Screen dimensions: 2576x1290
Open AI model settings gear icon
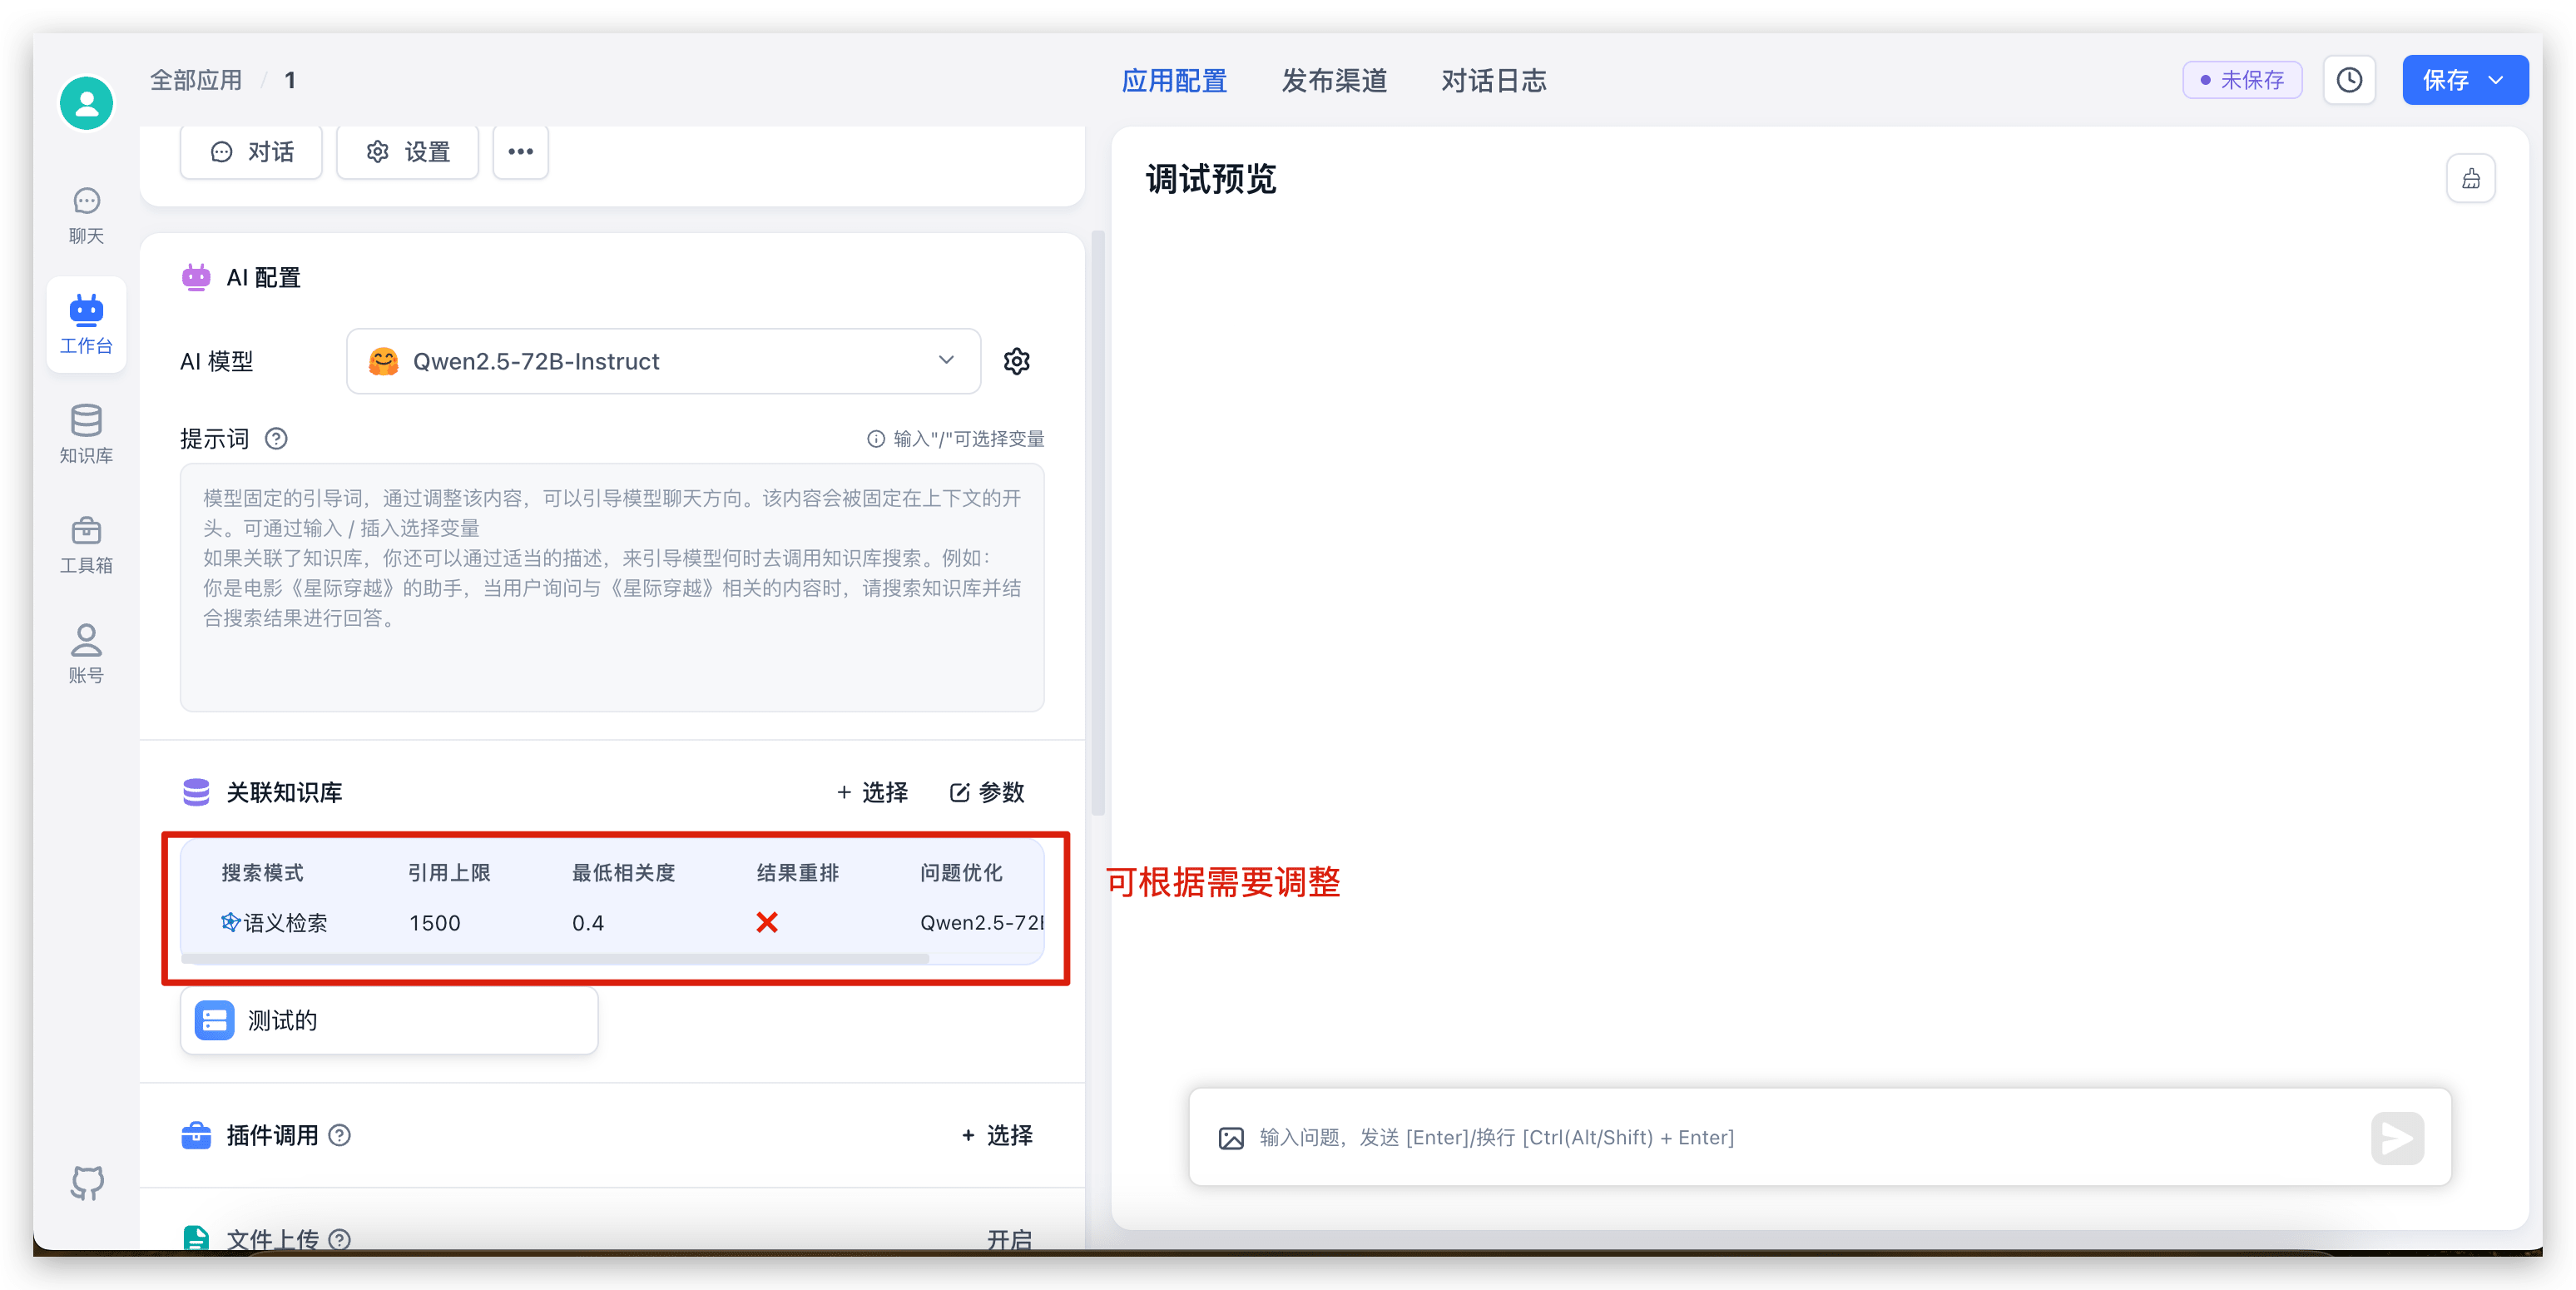coord(1016,361)
